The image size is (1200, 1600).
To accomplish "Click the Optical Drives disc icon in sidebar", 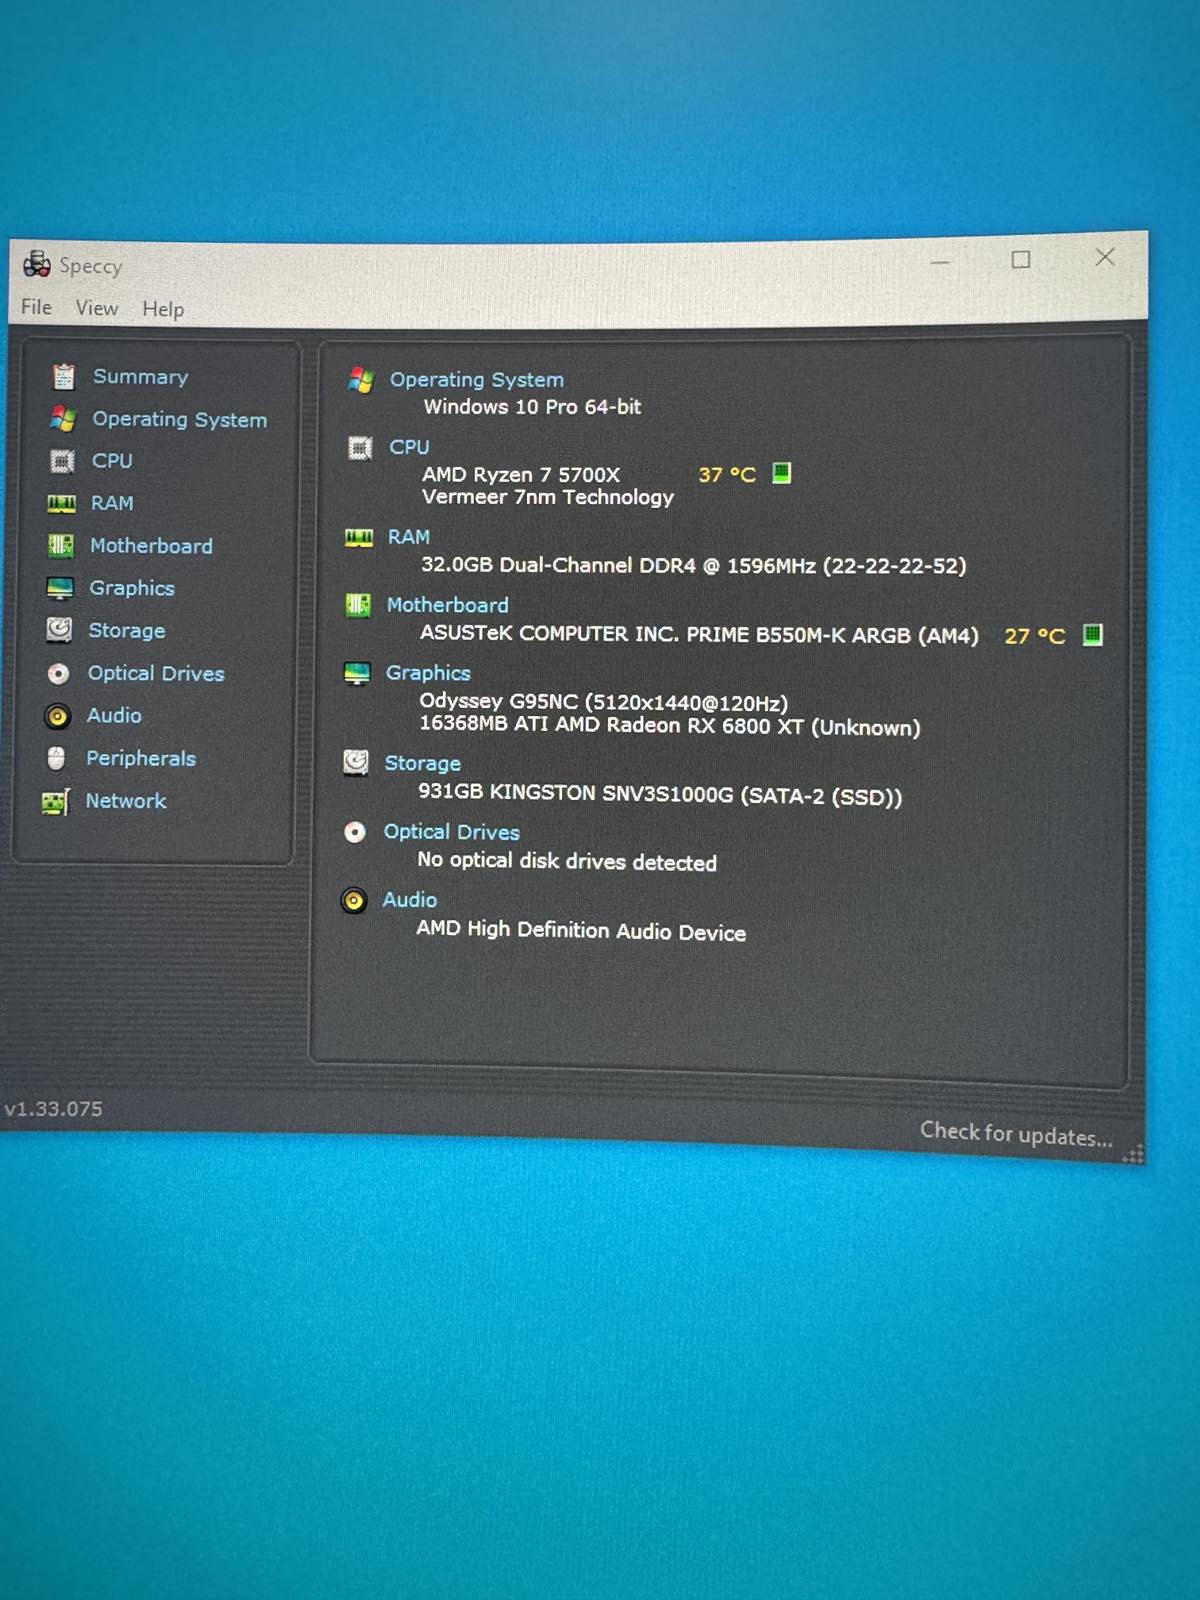I will click(59, 674).
